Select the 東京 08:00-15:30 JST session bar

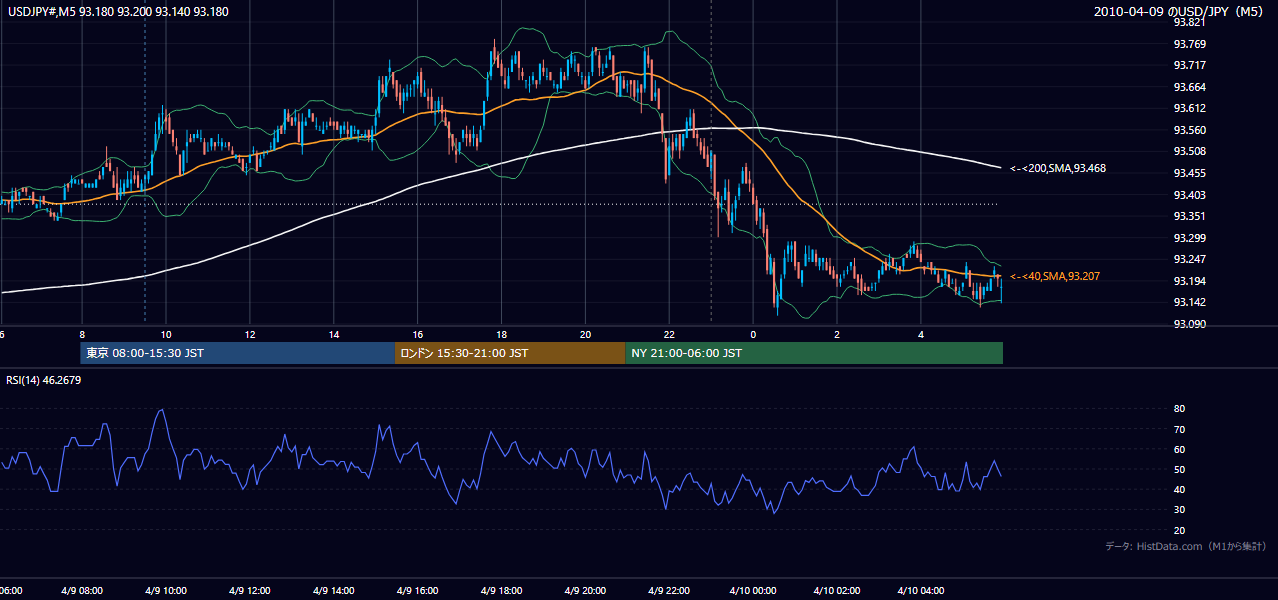[238, 353]
